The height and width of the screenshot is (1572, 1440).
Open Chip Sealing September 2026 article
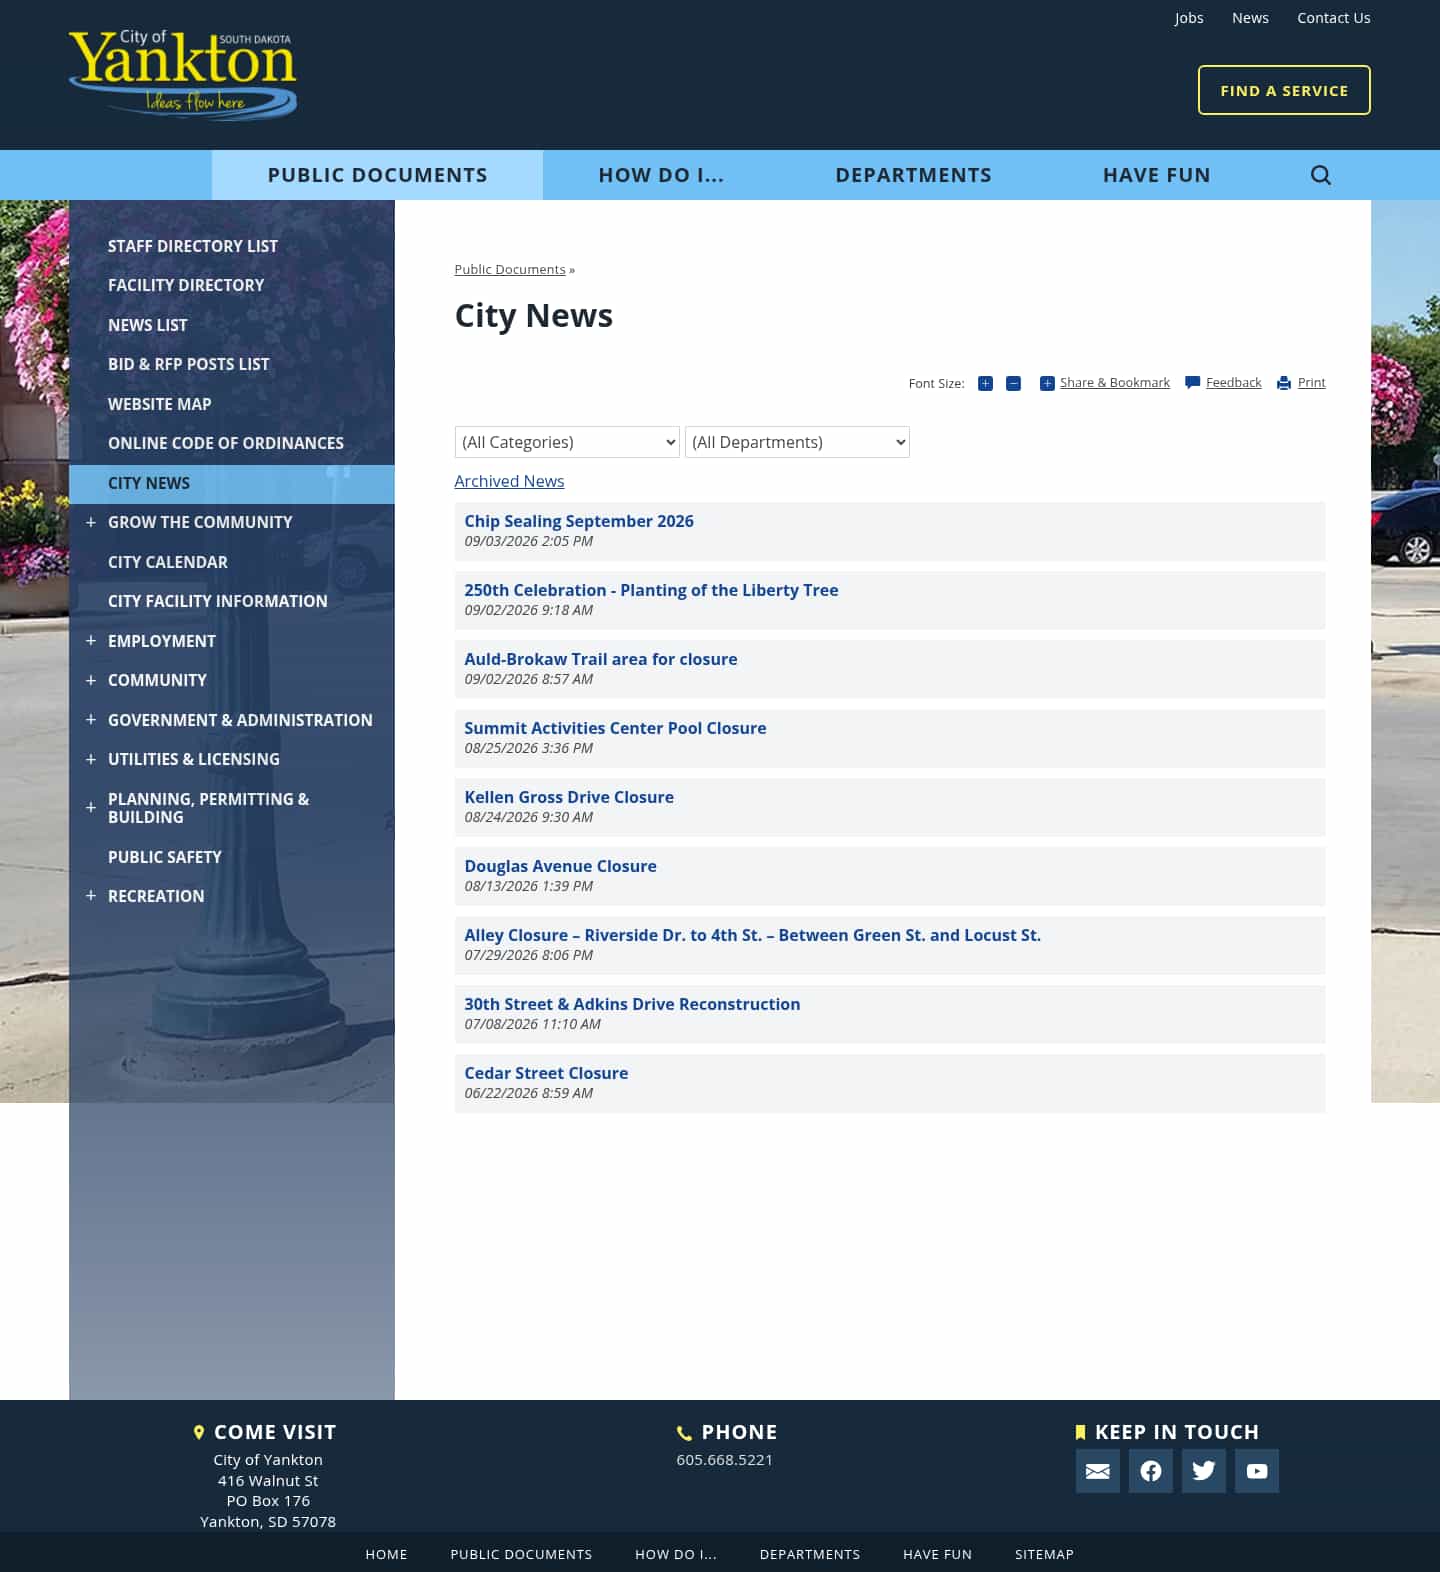[x=579, y=521]
